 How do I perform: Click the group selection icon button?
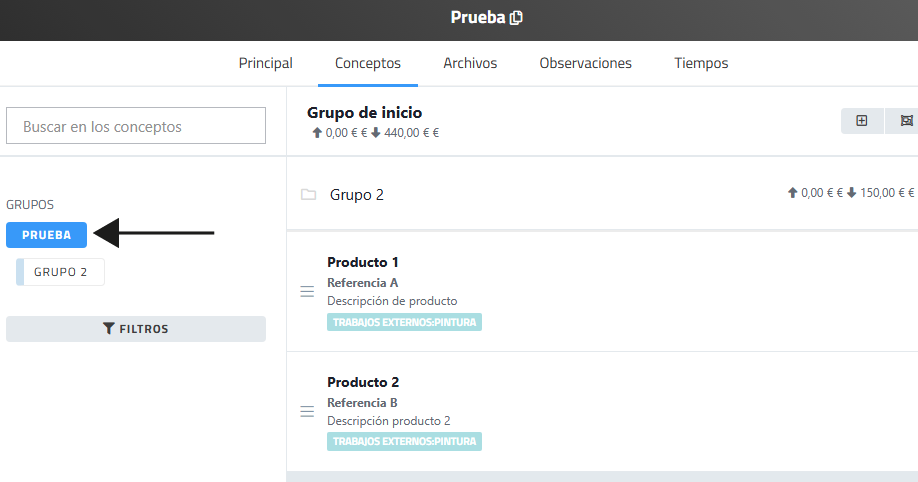(906, 121)
